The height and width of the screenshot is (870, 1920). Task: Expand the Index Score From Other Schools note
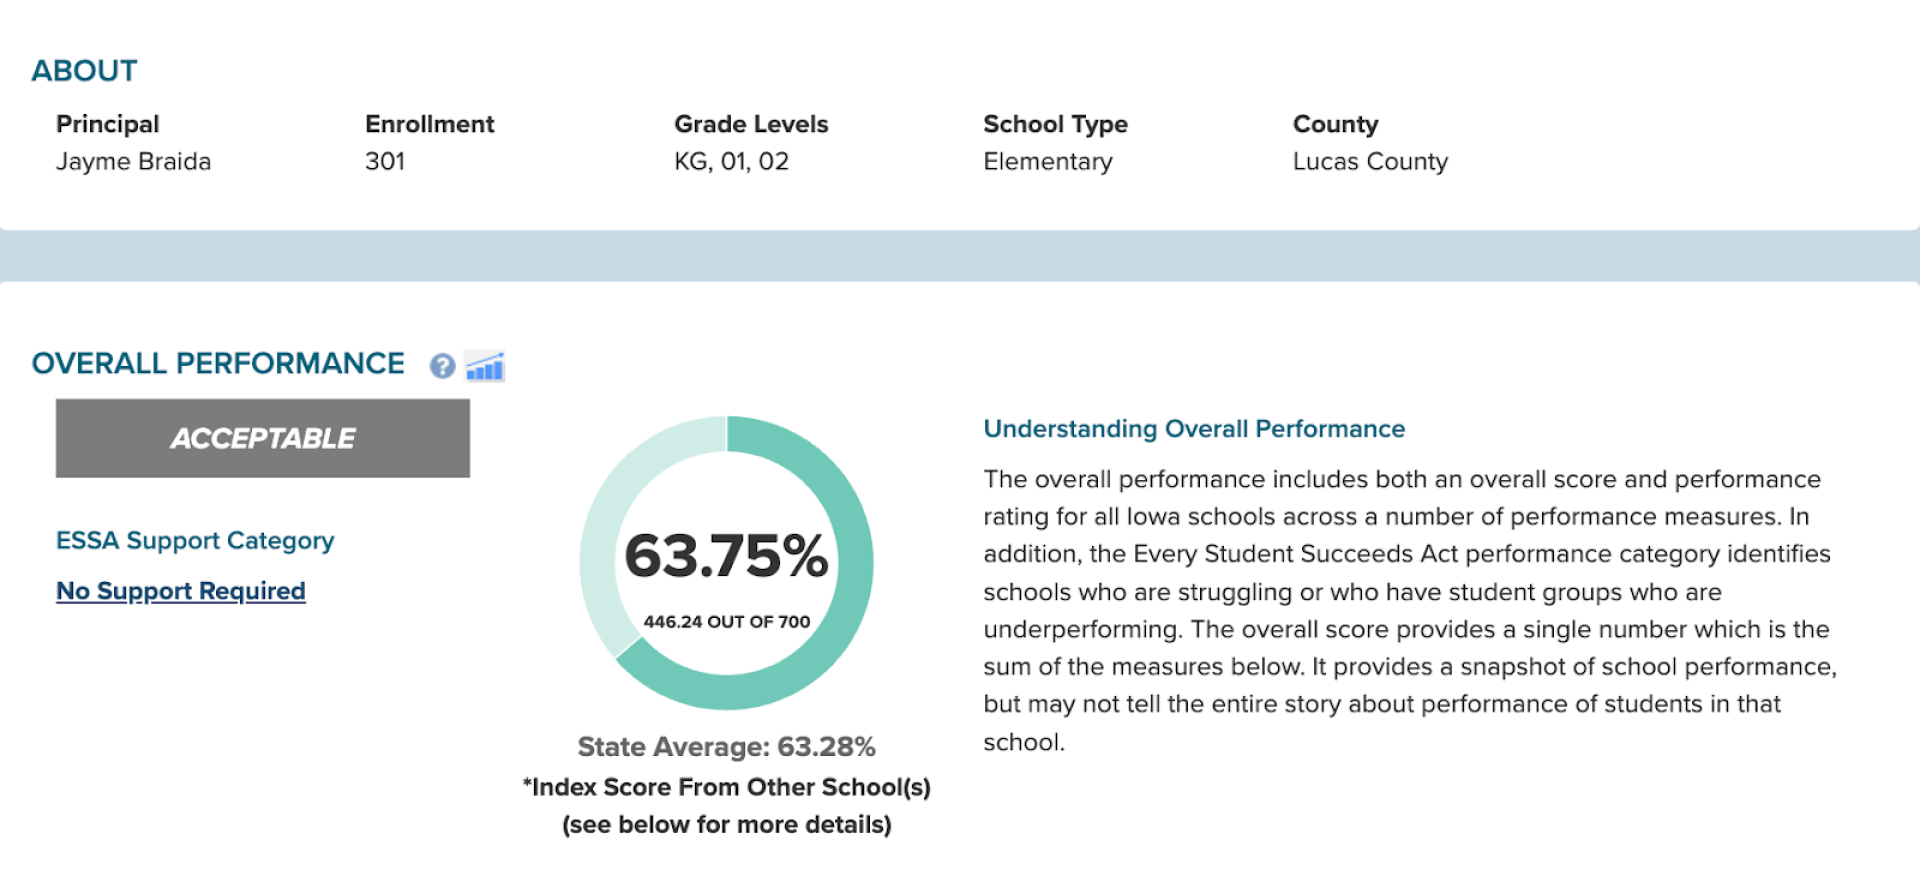click(727, 787)
